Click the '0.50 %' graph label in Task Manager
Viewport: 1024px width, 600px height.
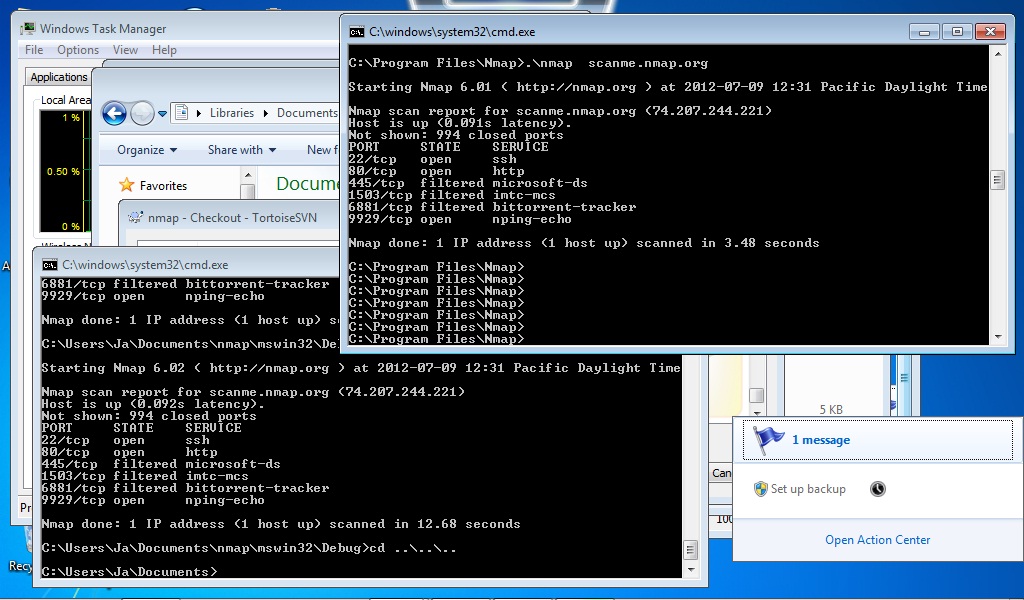(x=63, y=172)
